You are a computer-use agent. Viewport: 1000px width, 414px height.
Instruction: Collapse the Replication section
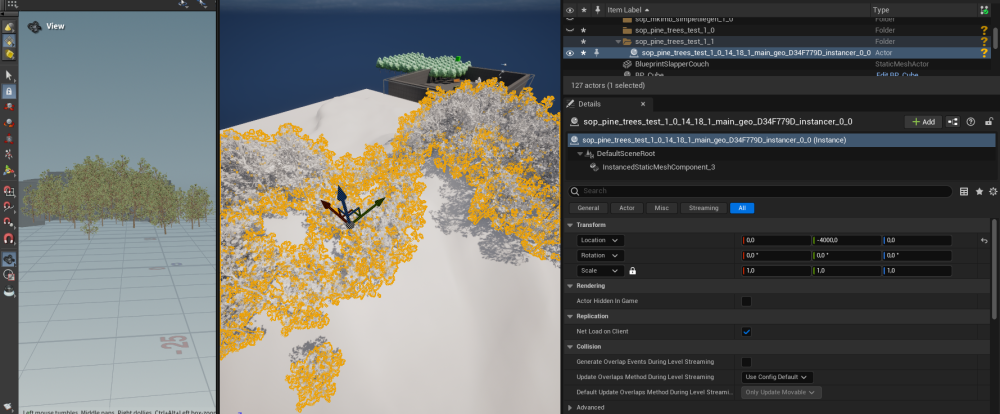pyautogui.click(x=570, y=316)
